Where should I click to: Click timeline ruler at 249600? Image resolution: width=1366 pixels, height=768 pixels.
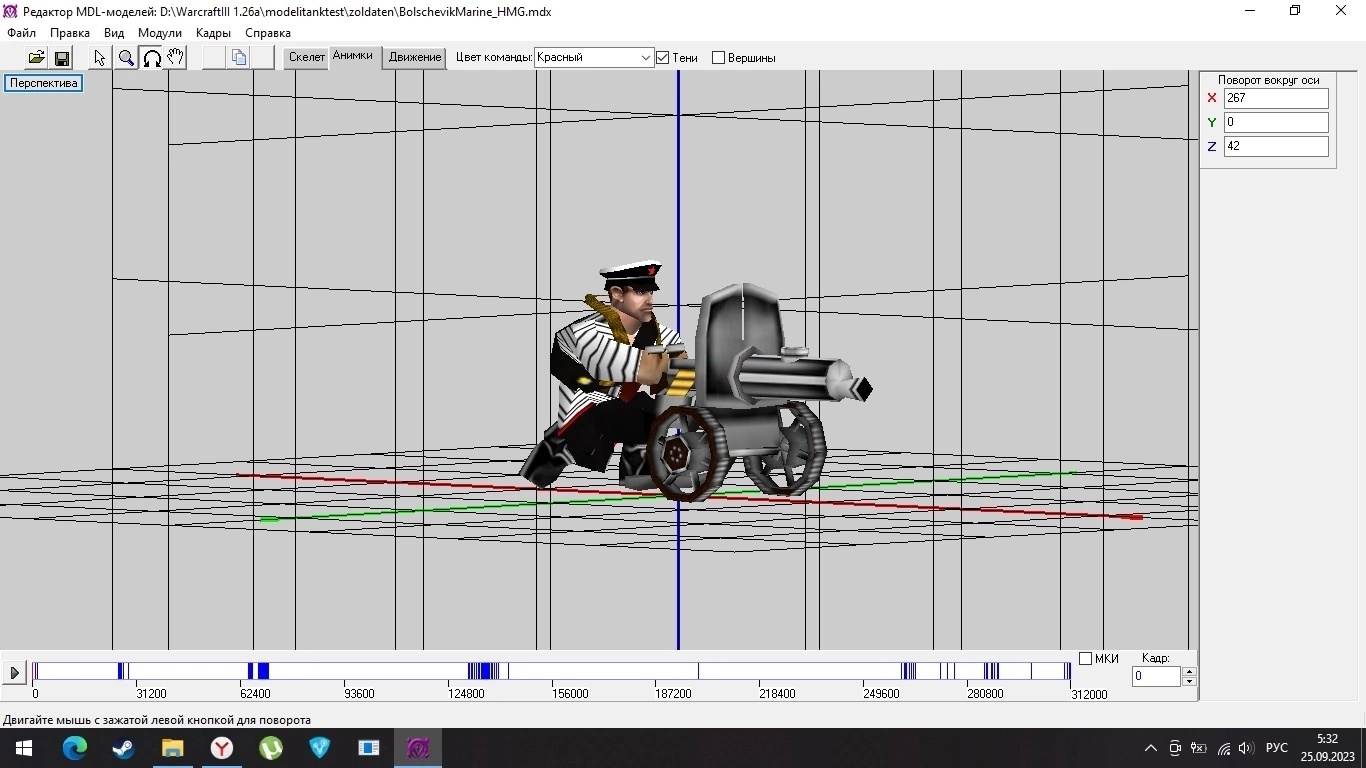click(881, 694)
